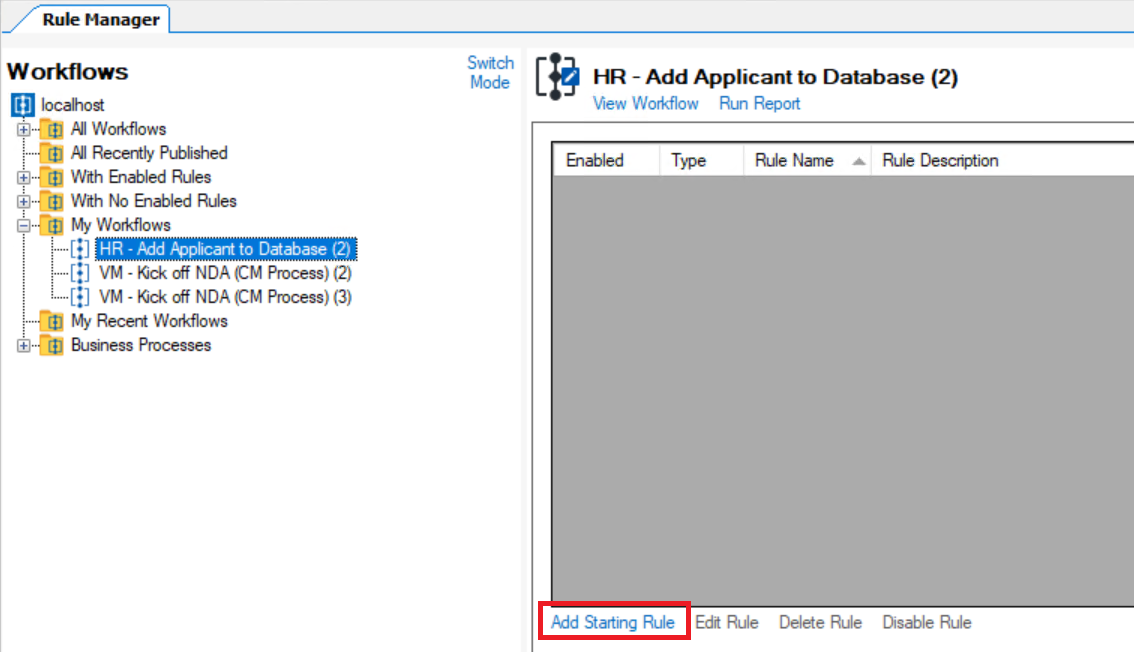The image size is (1134, 652).
Task: Expand the All Workflows tree node
Action: tap(23, 129)
